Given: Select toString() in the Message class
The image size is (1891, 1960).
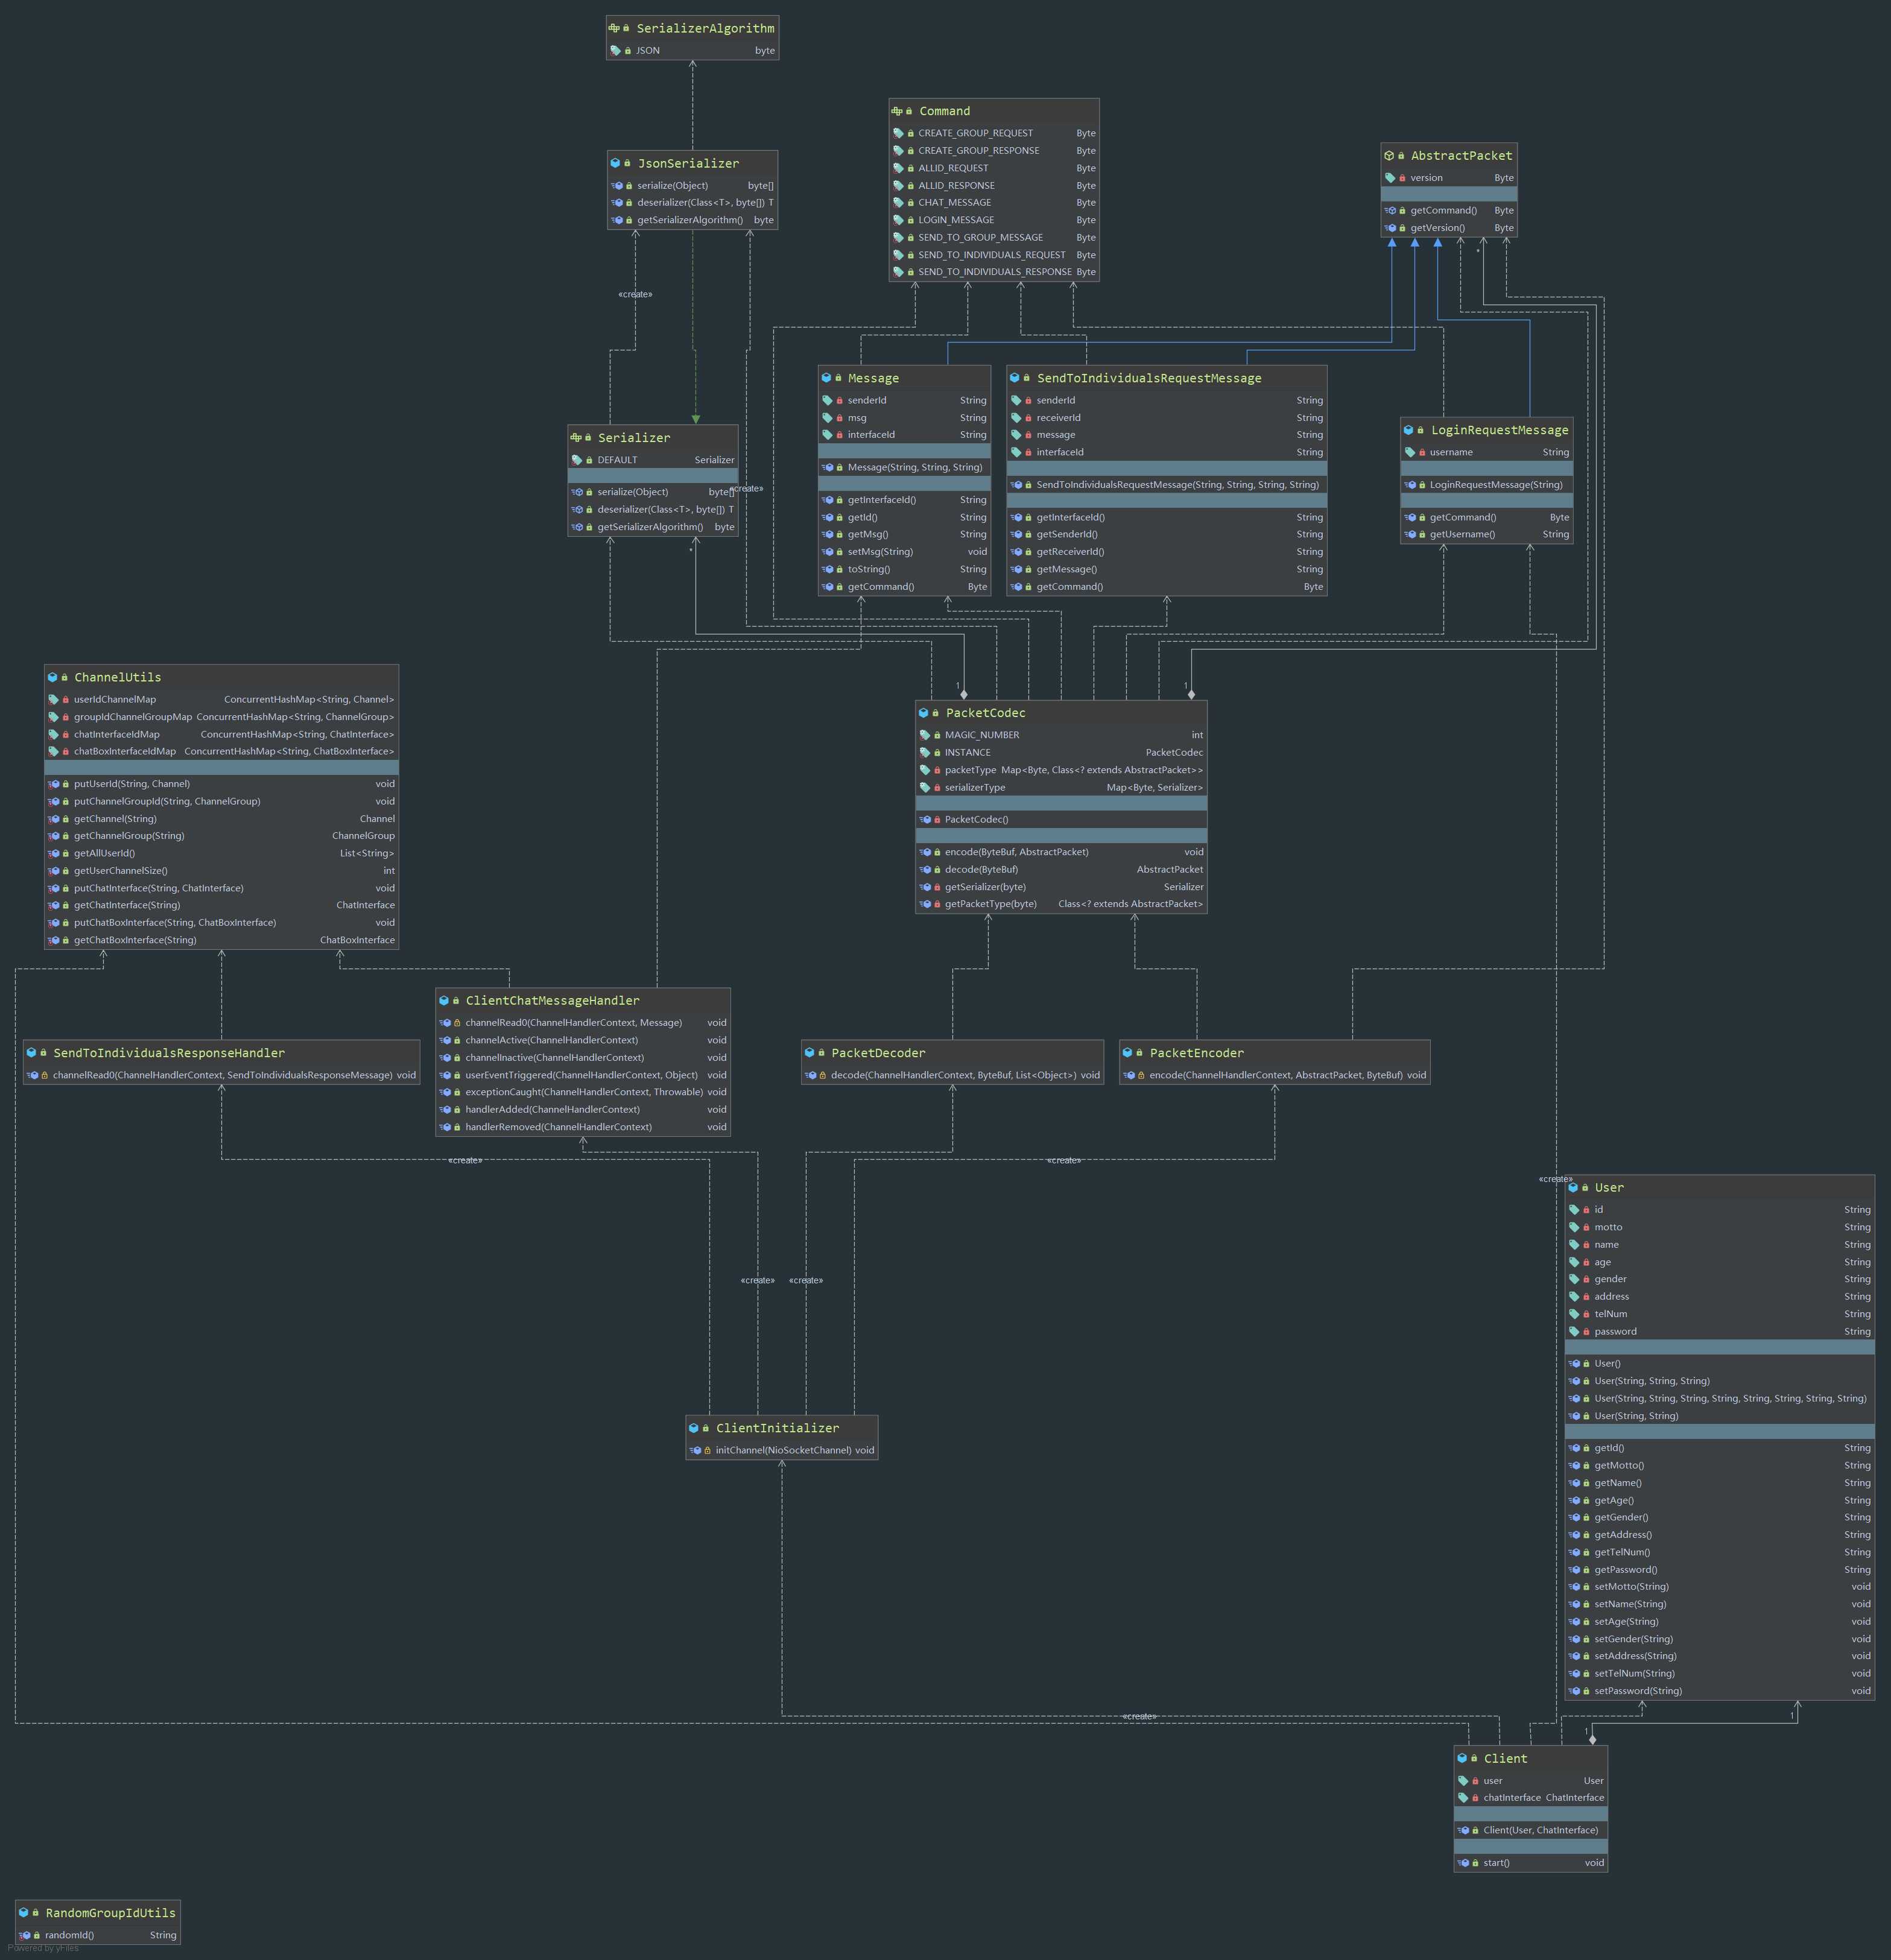Looking at the screenshot, I should tap(904, 569).
